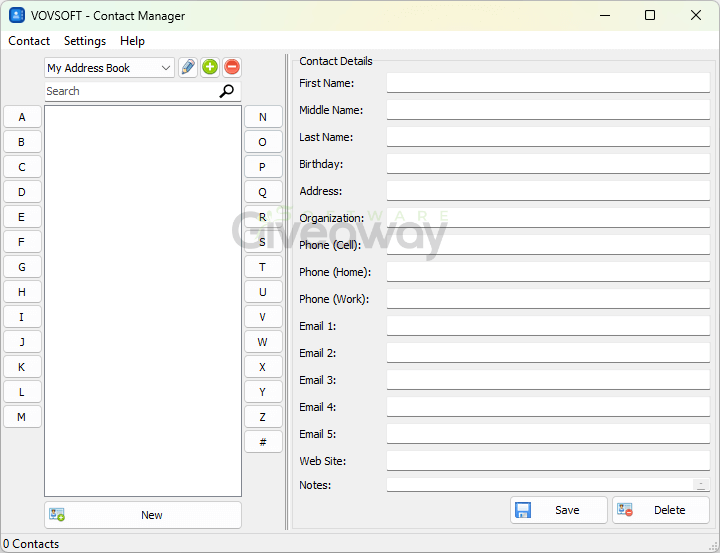Save the contact details
The width and height of the screenshot is (720, 553).
558,510
